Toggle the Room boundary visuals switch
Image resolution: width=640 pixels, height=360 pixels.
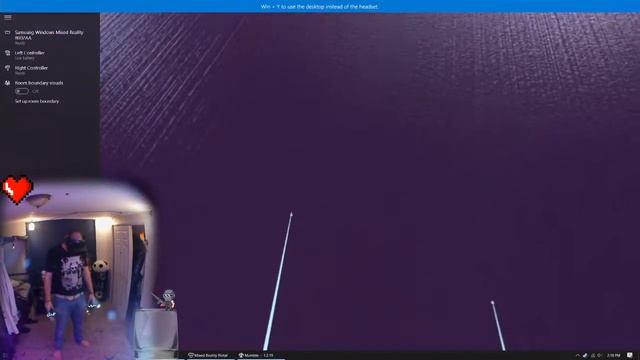click(x=22, y=91)
